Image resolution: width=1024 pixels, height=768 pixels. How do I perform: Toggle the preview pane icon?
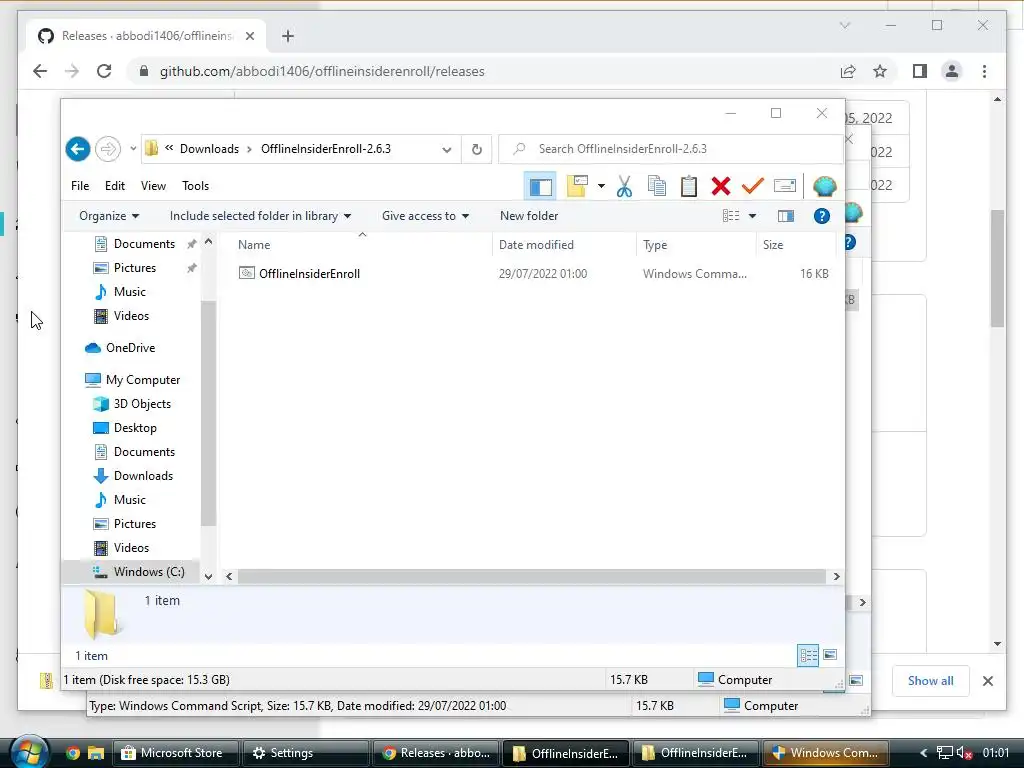point(786,216)
